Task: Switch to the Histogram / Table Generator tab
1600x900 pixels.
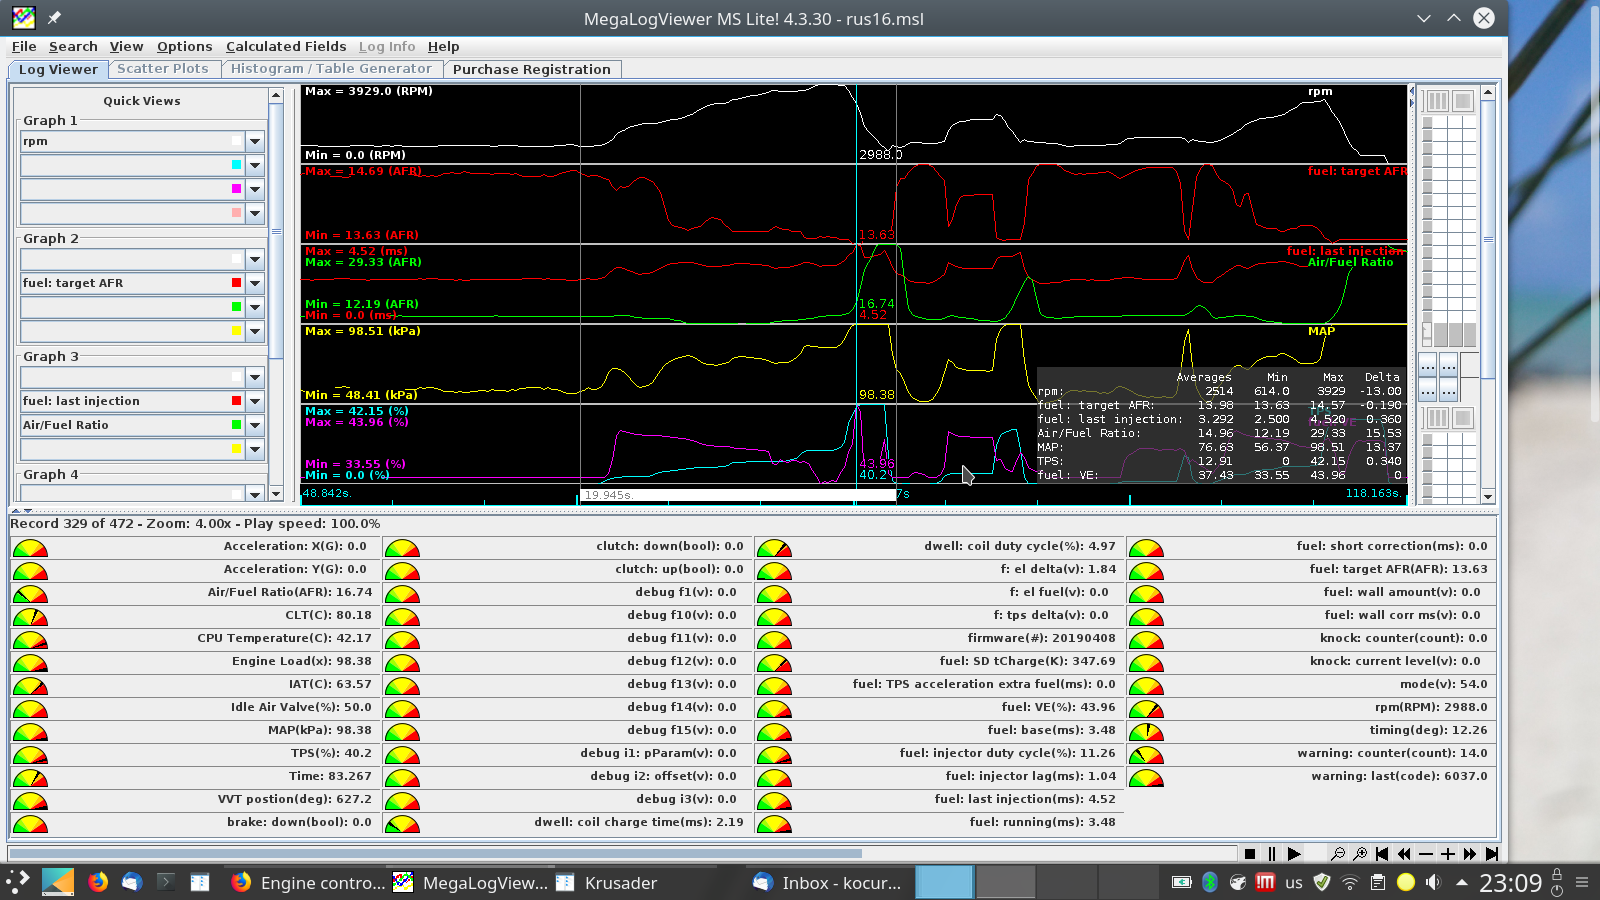Action: pyautogui.click(x=331, y=69)
